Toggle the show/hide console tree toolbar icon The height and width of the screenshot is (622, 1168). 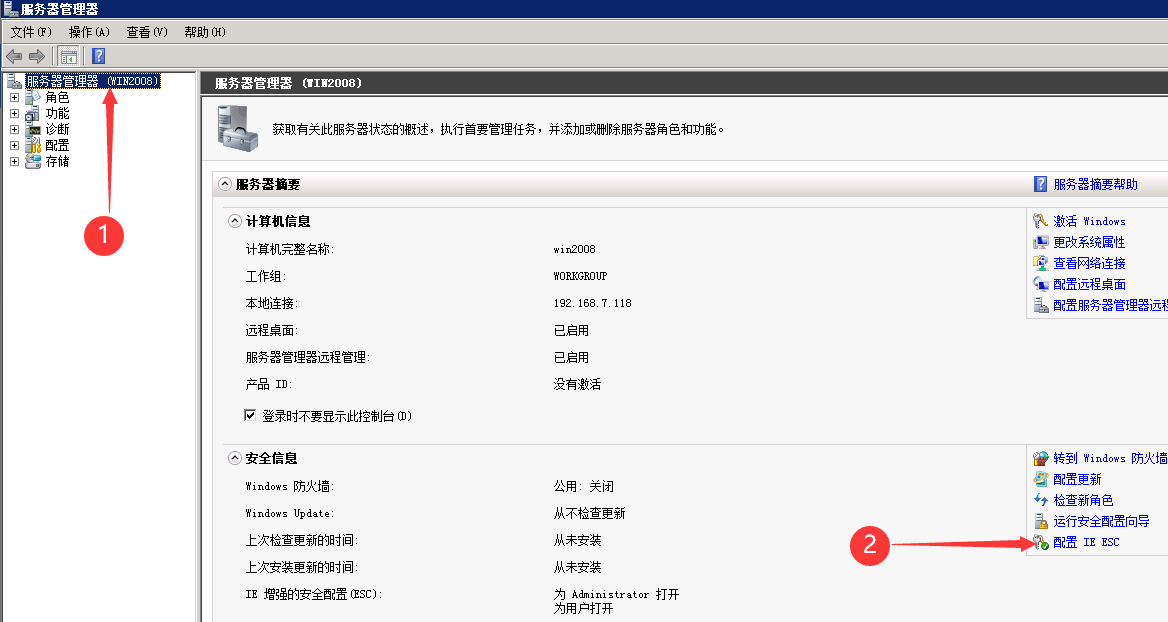pyautogui.click(x=68, y=56)
